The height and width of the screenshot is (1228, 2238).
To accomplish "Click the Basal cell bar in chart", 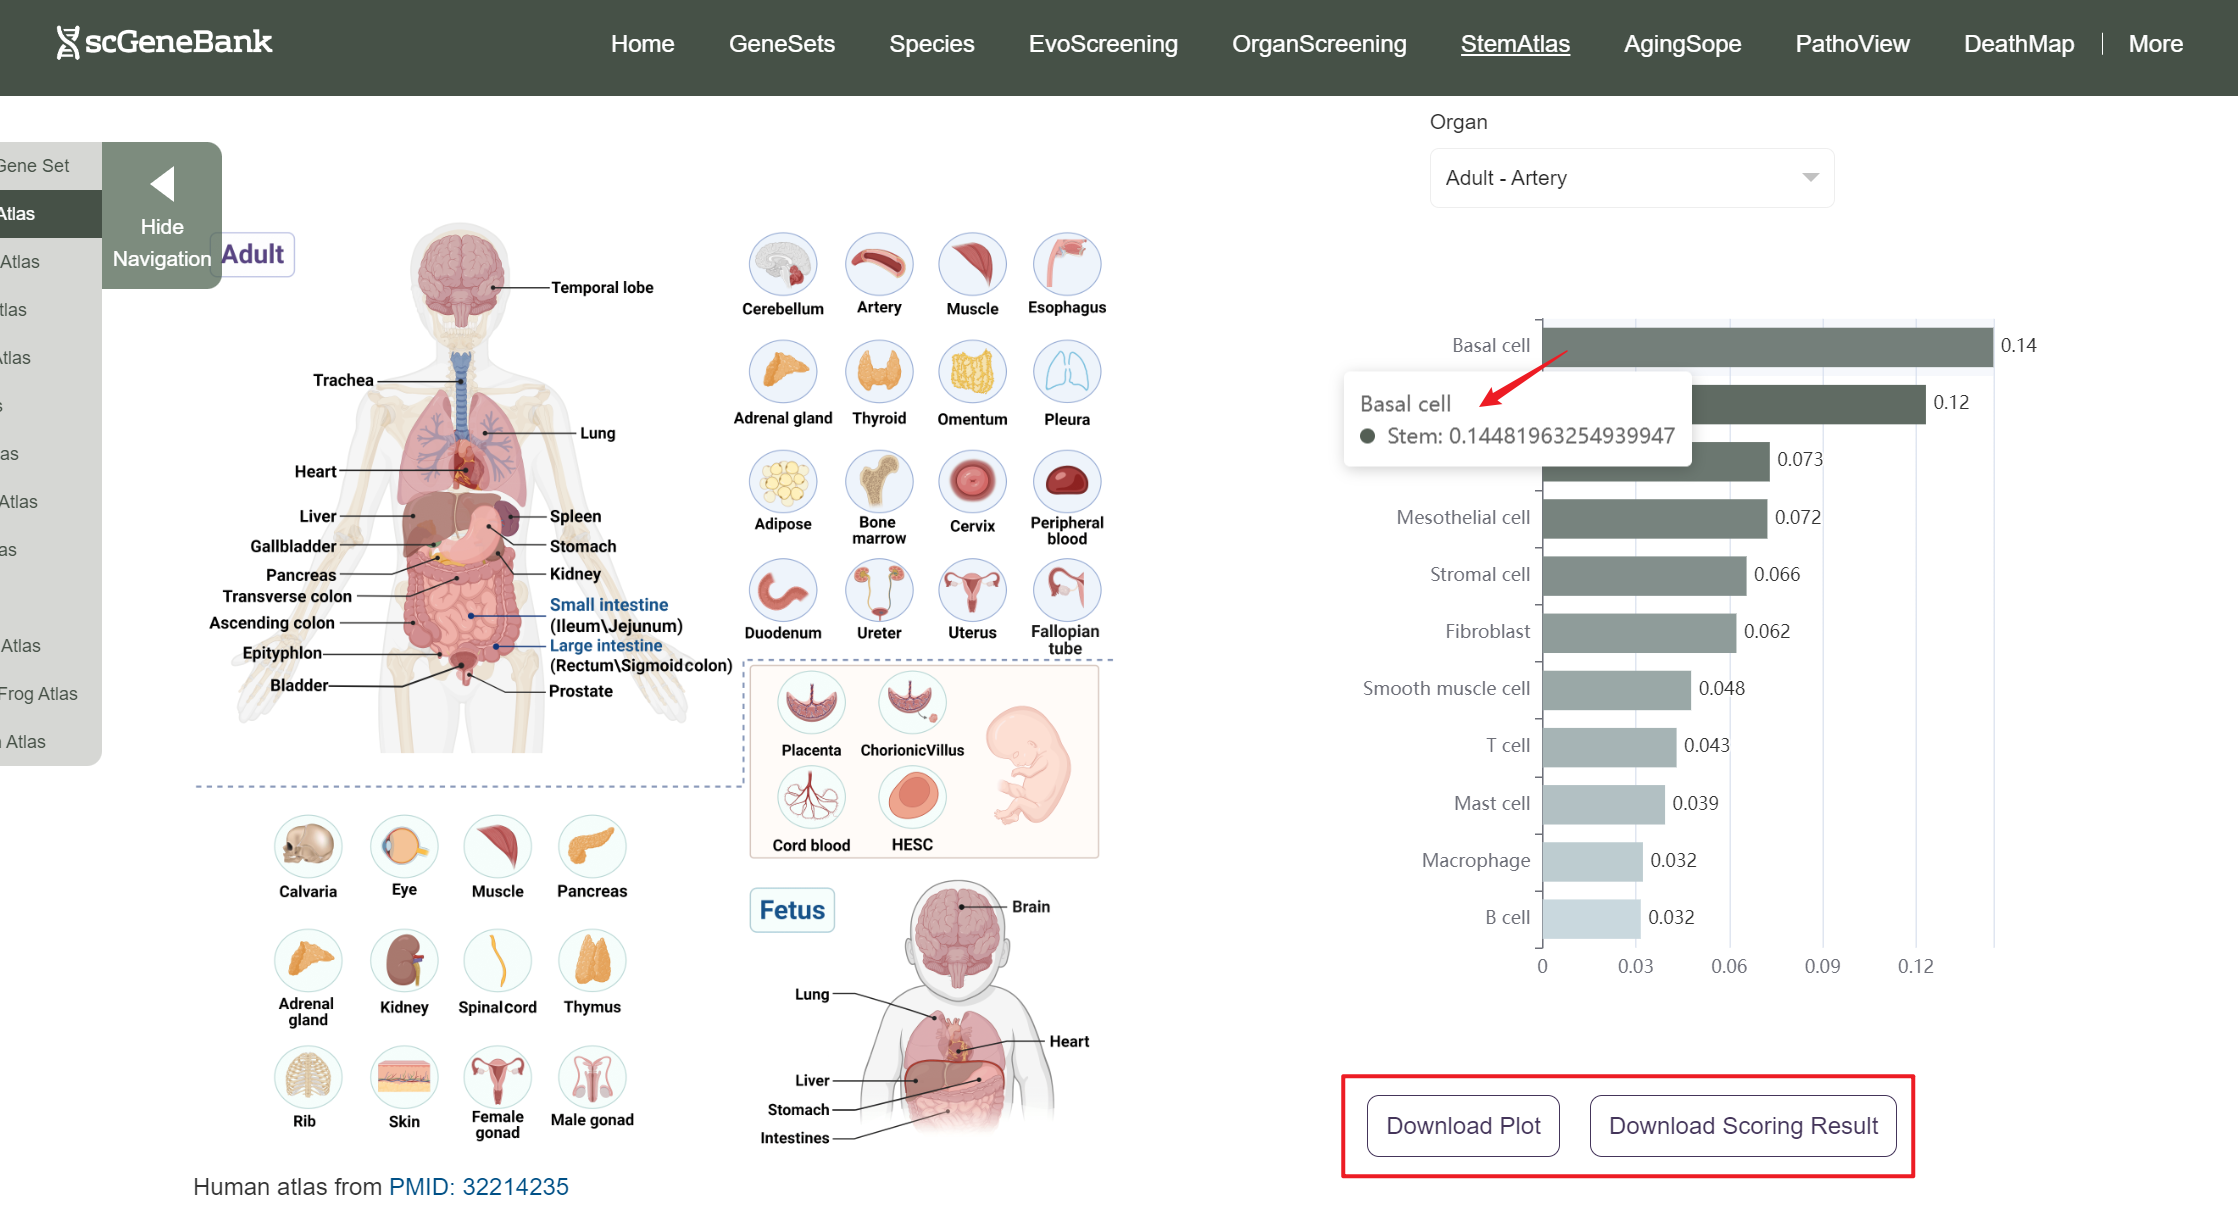I will click(x=1767, y=346).
